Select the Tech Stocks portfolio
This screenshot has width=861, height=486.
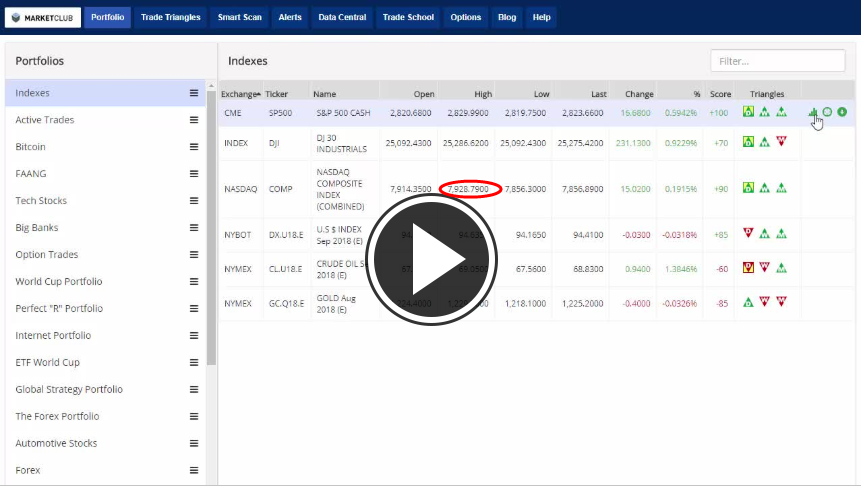[x=41, y=200]
